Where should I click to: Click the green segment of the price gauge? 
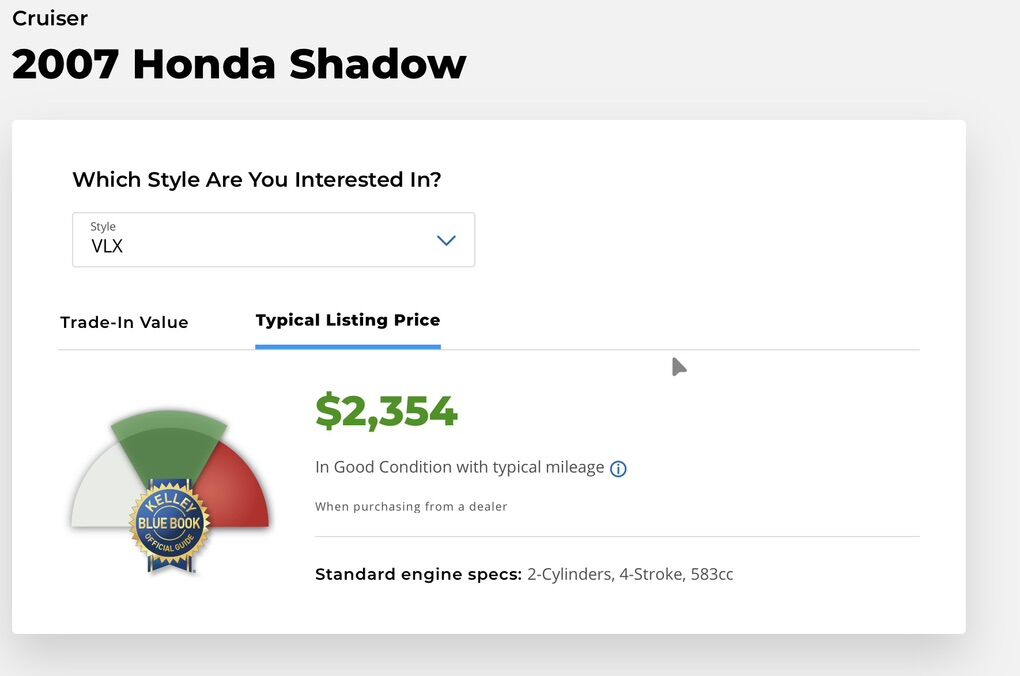coord(168,438)
